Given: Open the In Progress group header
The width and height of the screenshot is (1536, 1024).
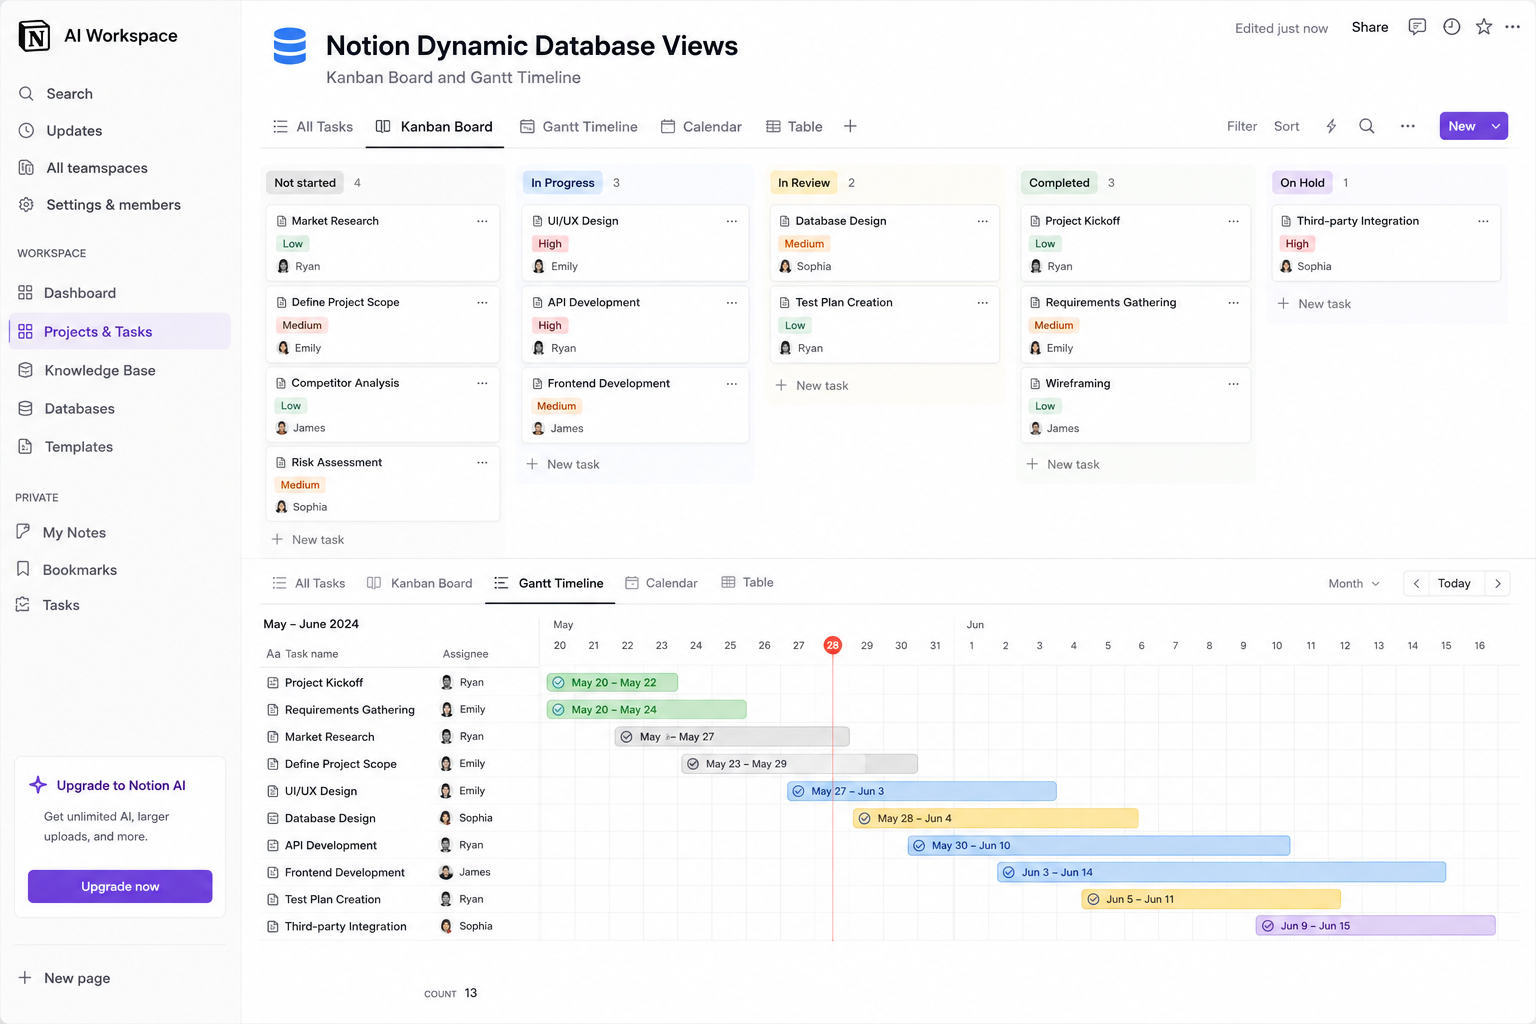Looking at the screenshot, I should click(563, 183).
